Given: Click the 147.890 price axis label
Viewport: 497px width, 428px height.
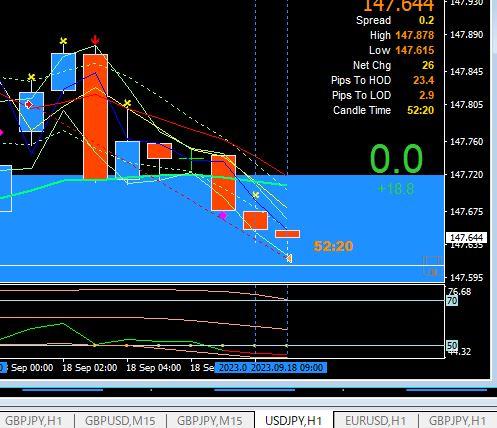Looking at the screenshot, I should [466, 35].
